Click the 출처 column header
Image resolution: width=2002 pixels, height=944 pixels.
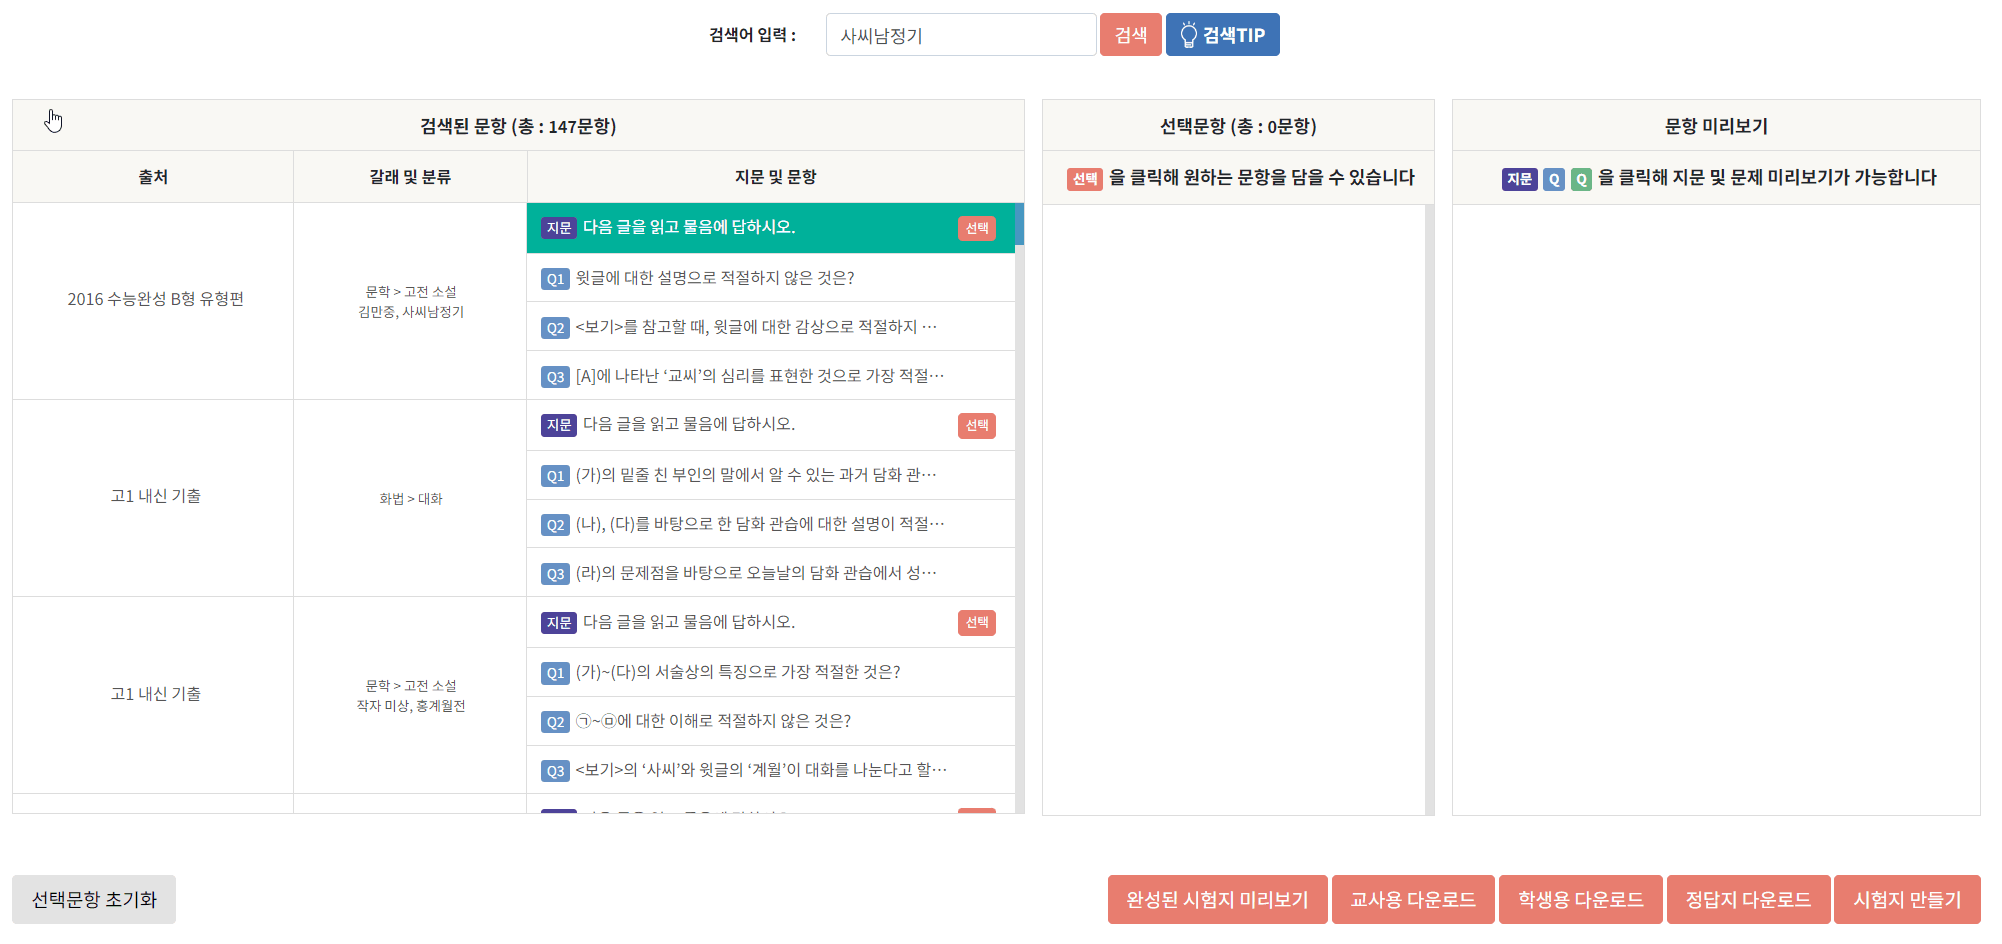pos(153,177)
